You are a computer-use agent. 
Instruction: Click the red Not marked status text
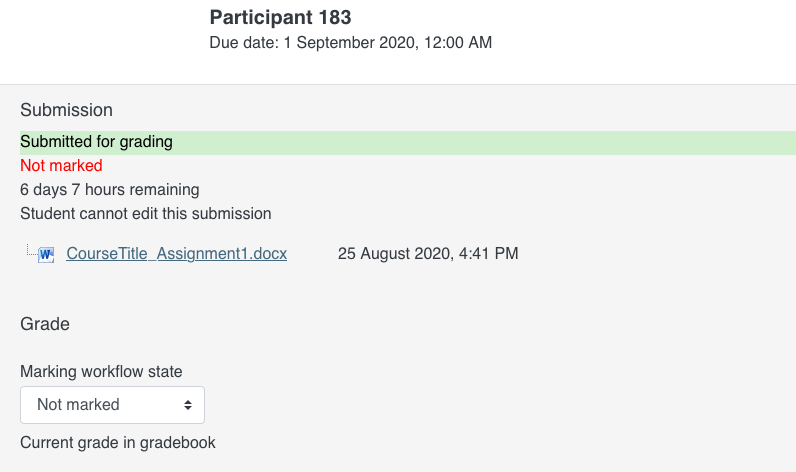61,166
